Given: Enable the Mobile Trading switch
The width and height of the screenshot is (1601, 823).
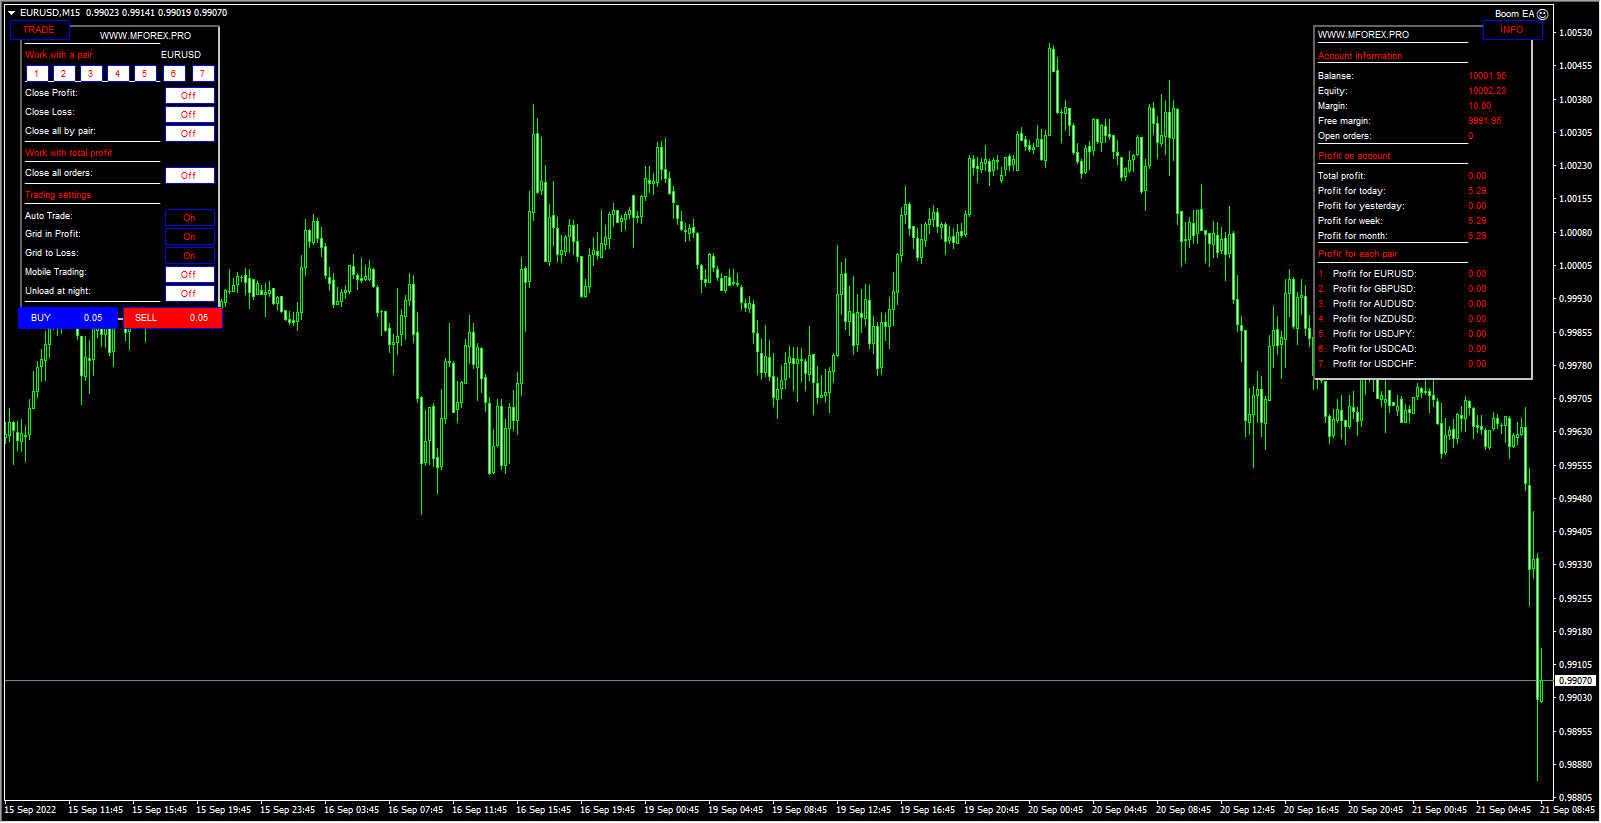Looking at the screenshot, I should click(x=190, y=275).
